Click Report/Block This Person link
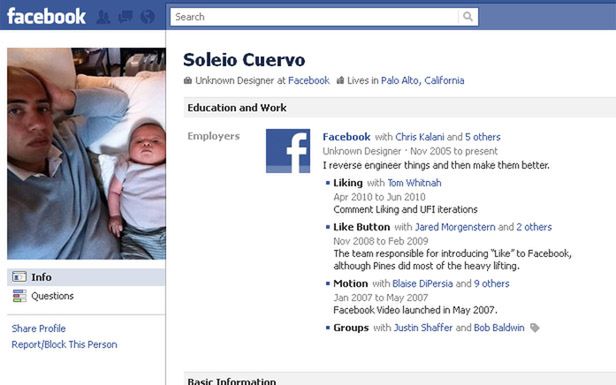This screenshot has width=616, height=385. 64,345
